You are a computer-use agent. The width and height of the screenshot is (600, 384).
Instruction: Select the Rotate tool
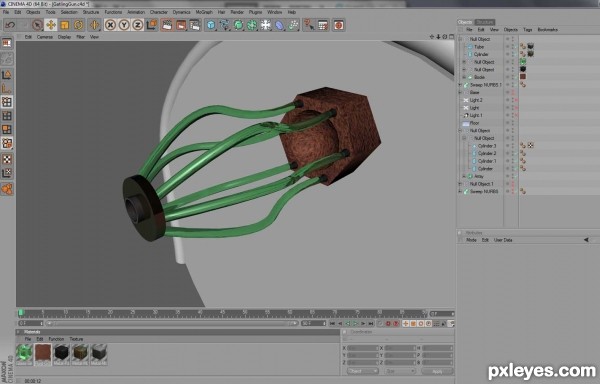tap(78, 25)
